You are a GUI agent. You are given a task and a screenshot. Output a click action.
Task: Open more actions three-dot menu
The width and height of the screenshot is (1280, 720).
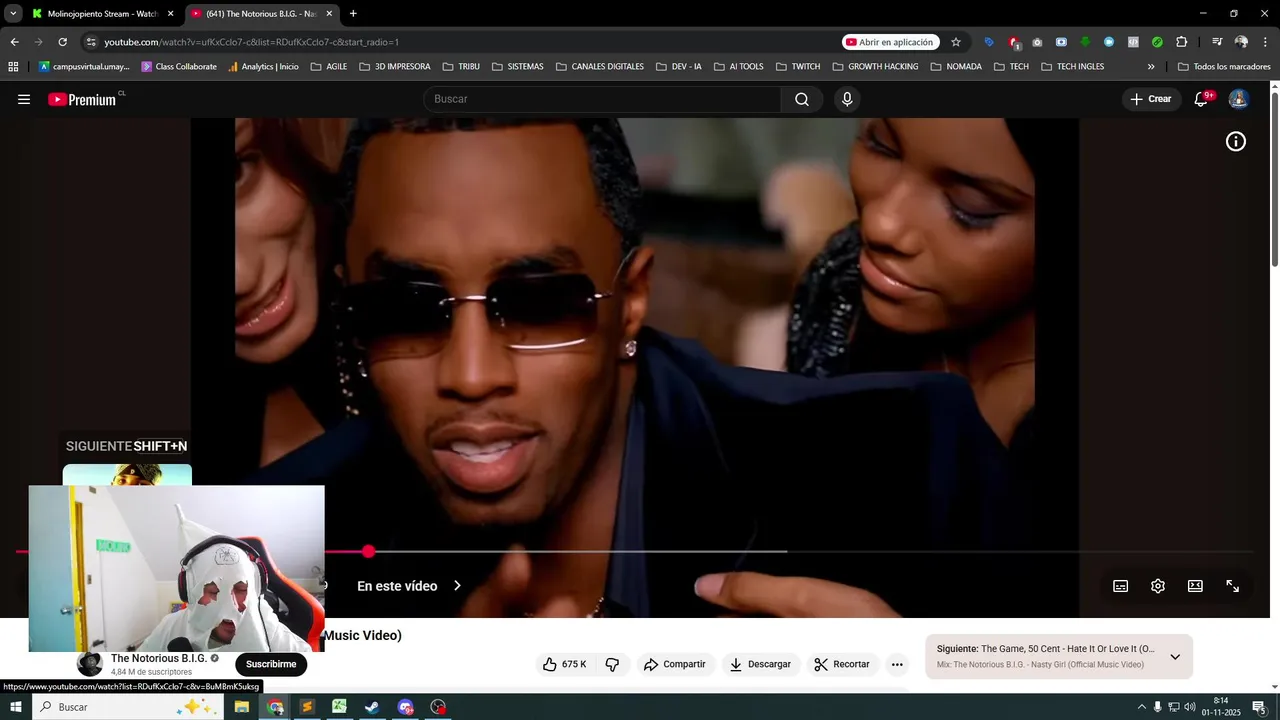click(x=897, y=664)
